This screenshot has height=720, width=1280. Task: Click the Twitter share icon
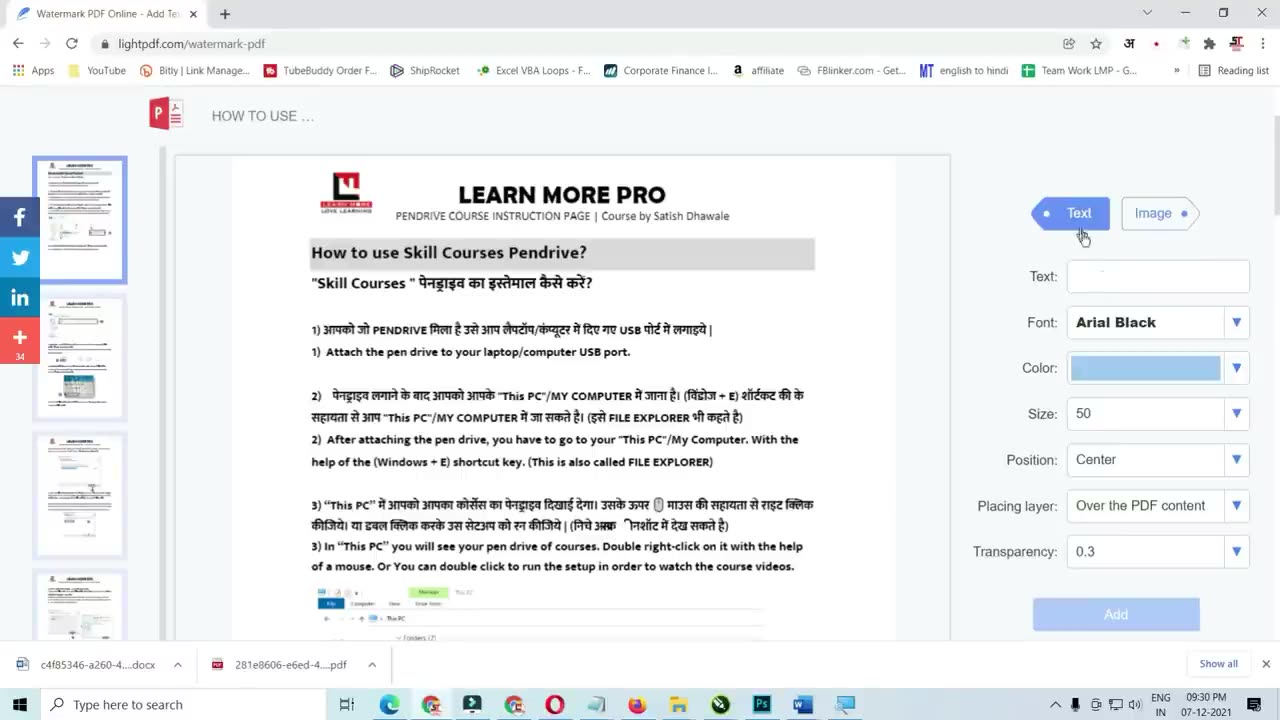pos(20,257)
